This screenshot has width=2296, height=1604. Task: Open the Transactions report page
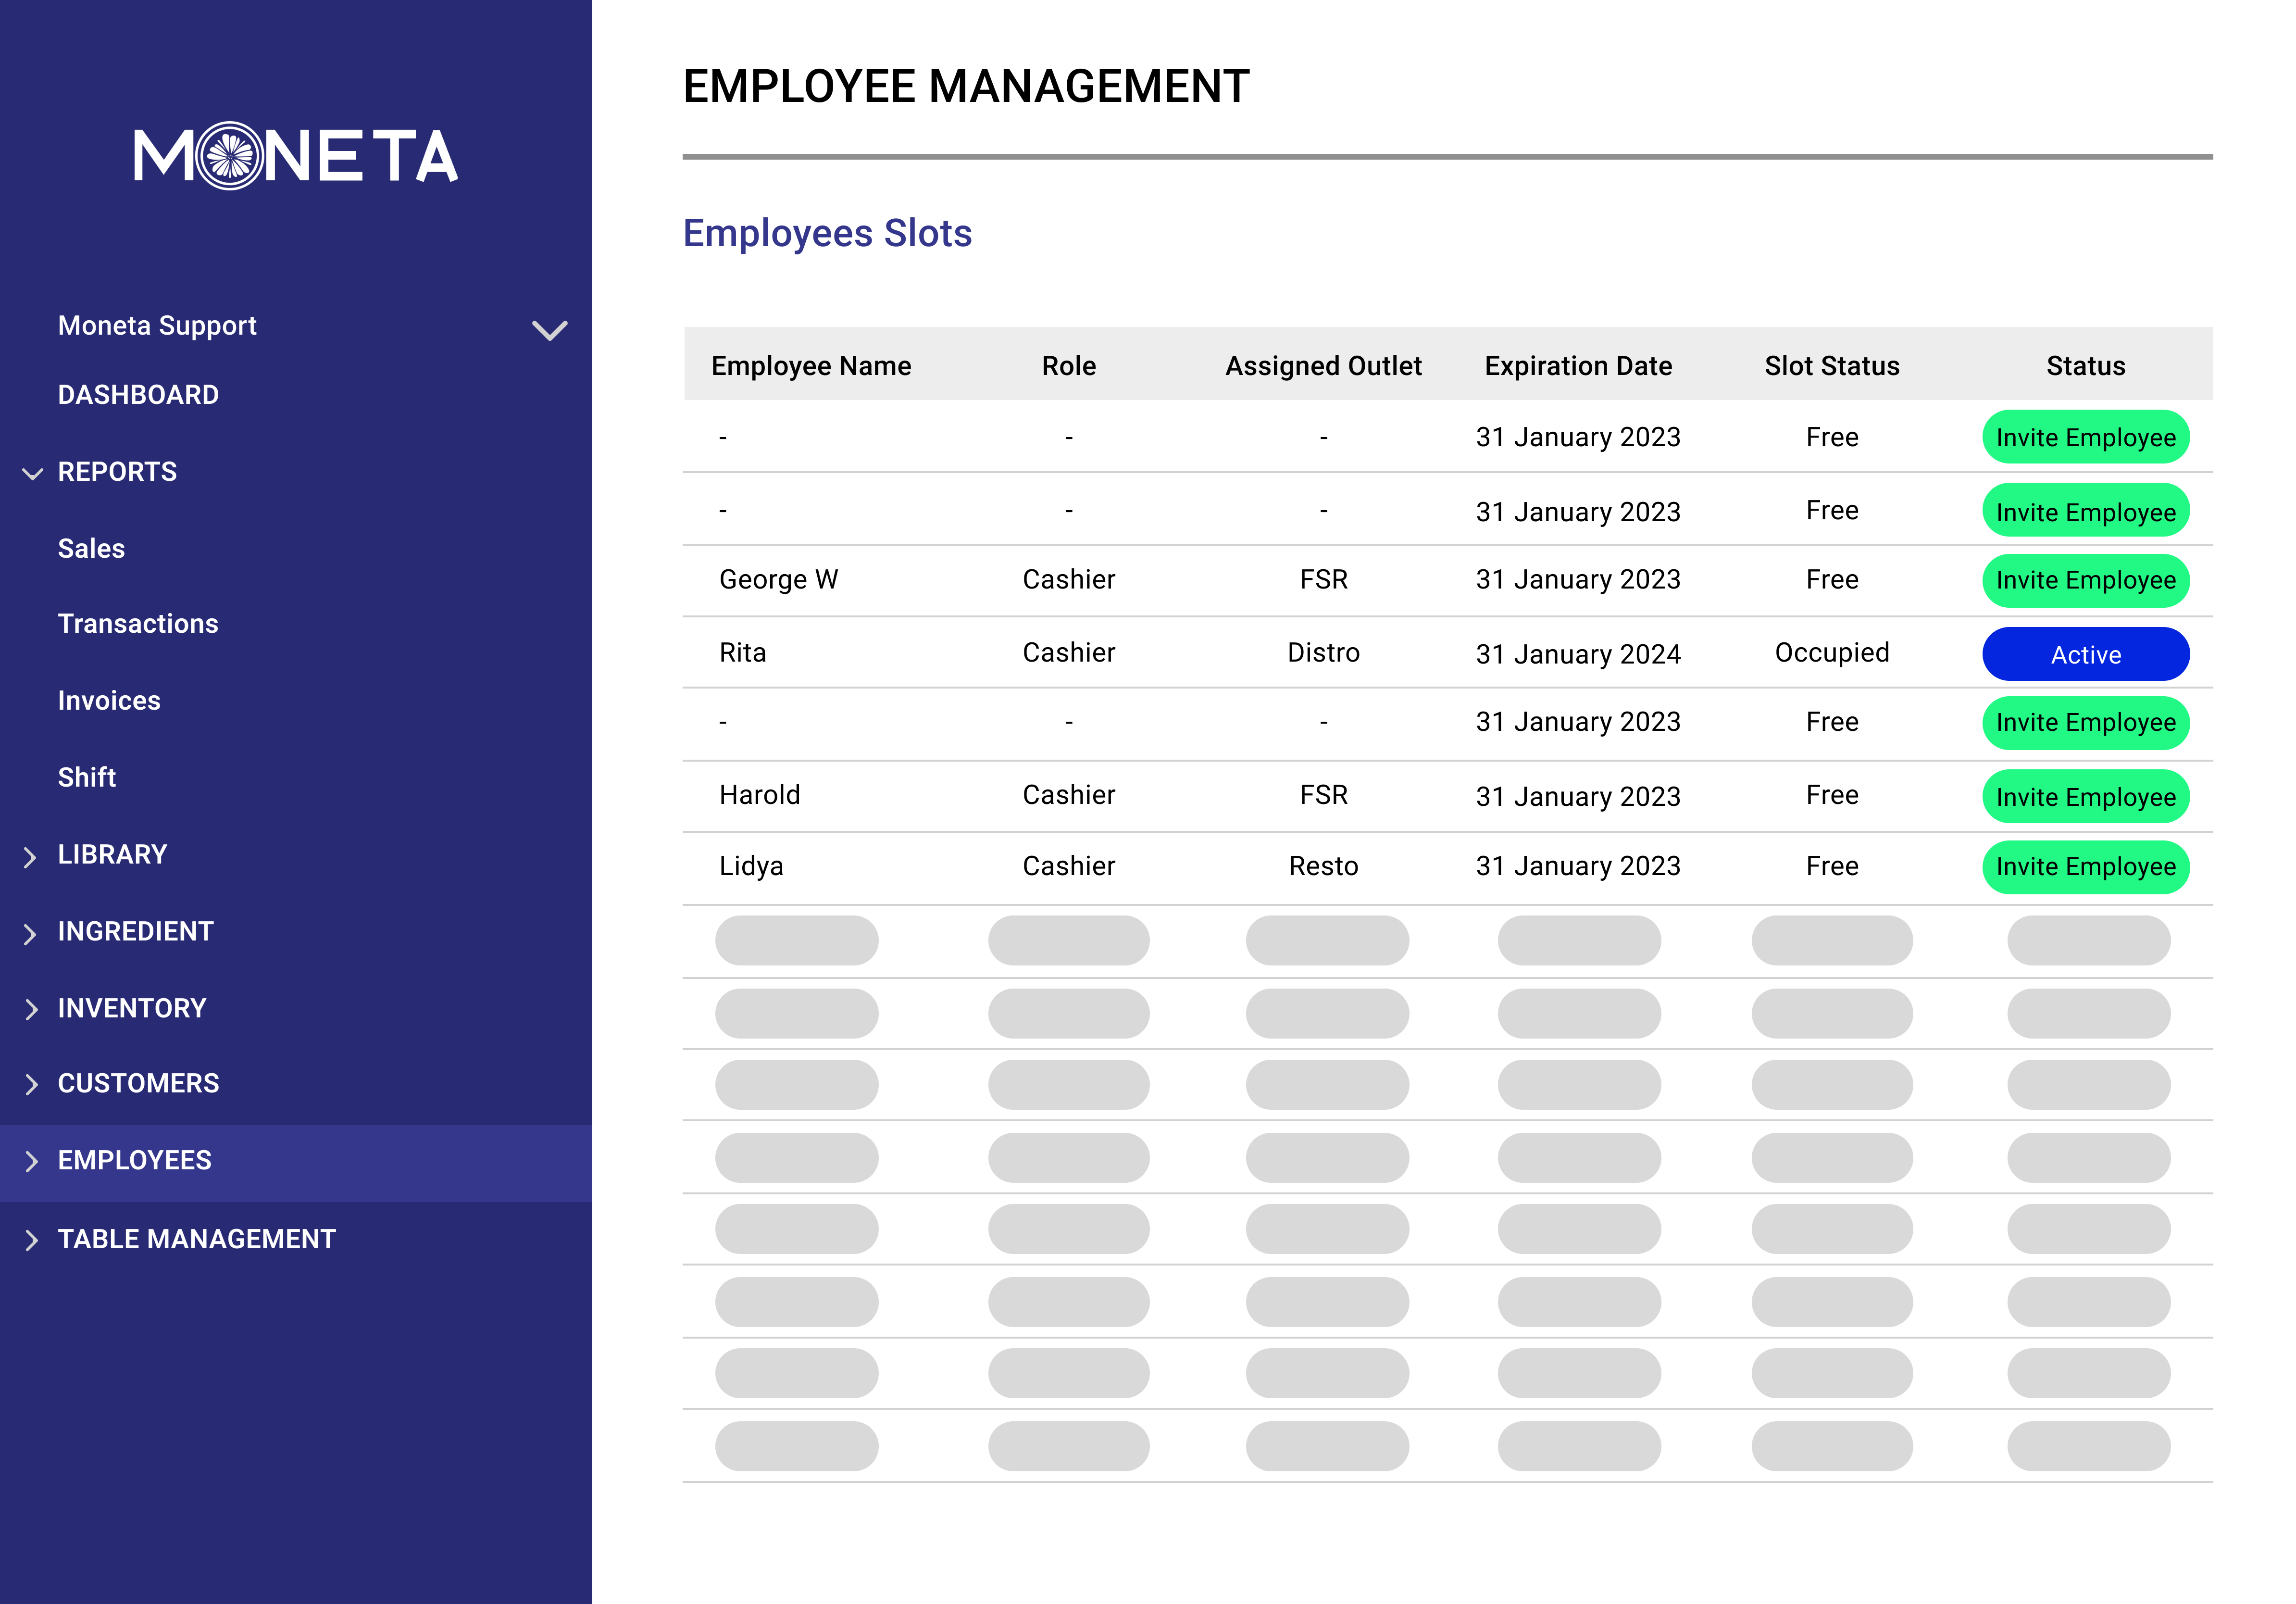[x=138, y=624]
